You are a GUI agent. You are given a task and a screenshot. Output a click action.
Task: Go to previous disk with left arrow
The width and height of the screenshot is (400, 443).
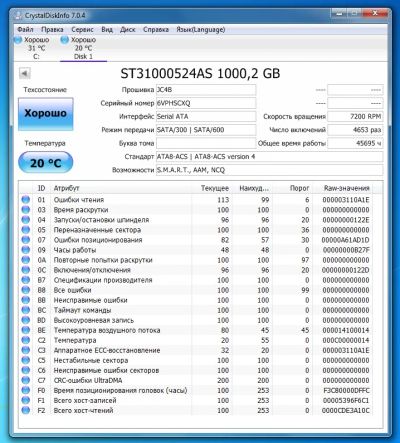(x=25, y=73)
